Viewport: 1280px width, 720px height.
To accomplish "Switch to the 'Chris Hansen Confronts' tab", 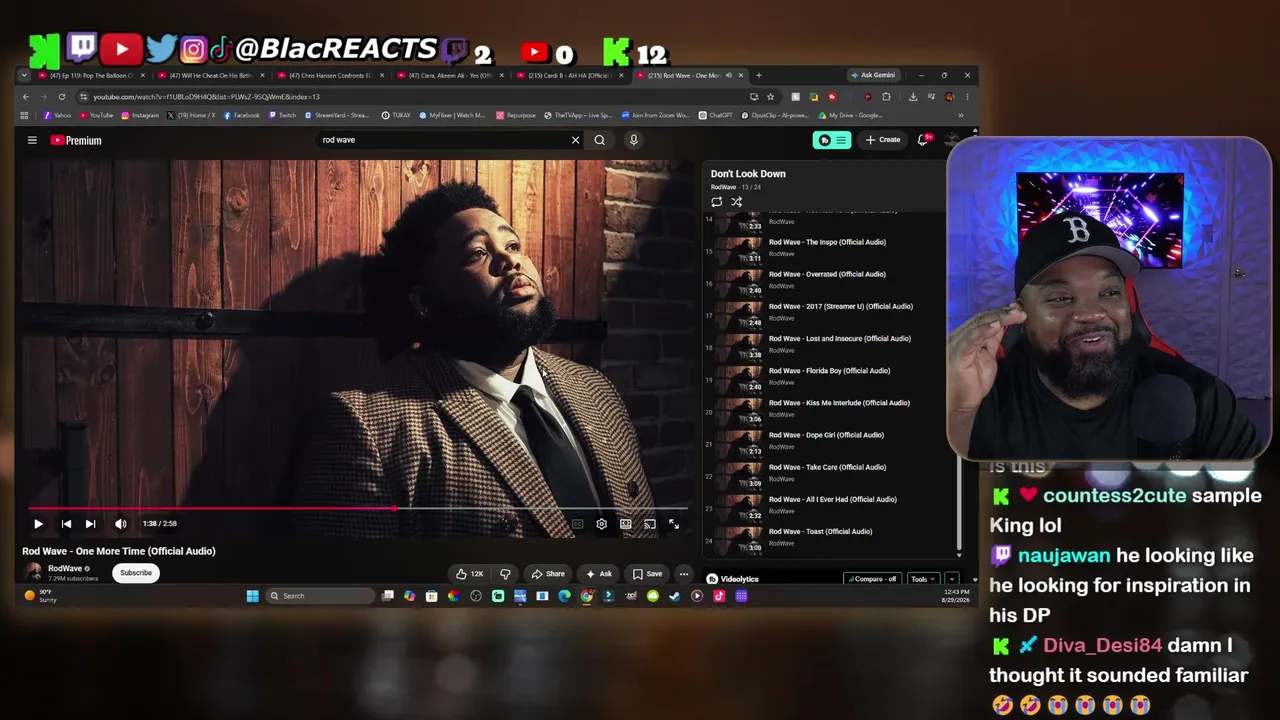I will tap(329, 76).
